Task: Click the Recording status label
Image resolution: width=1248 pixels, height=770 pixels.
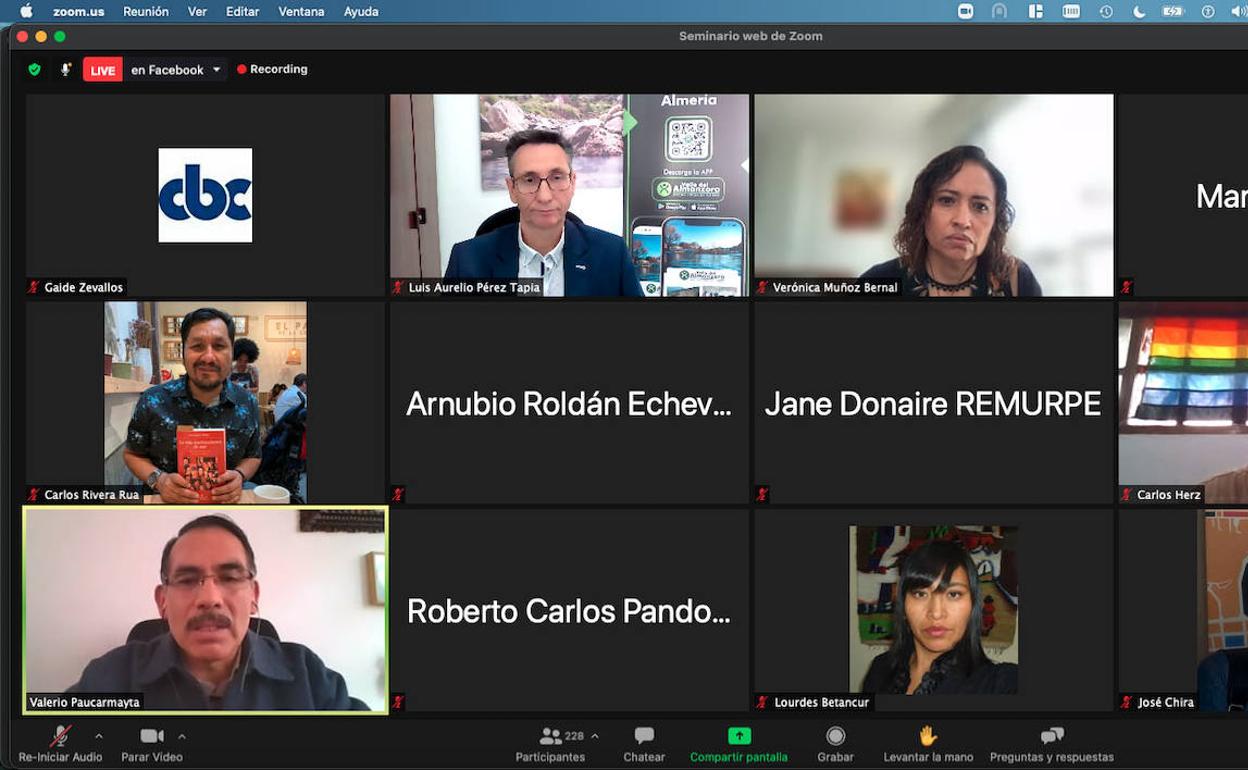Action: pyautogui.click(x=278, y=70)
